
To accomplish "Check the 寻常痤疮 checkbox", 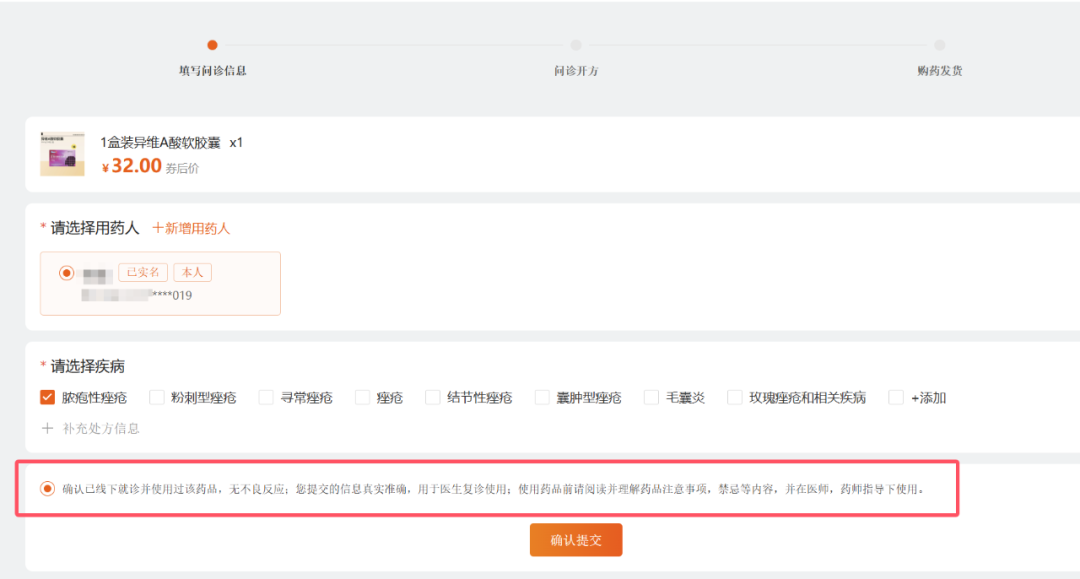I will (266, 397).
